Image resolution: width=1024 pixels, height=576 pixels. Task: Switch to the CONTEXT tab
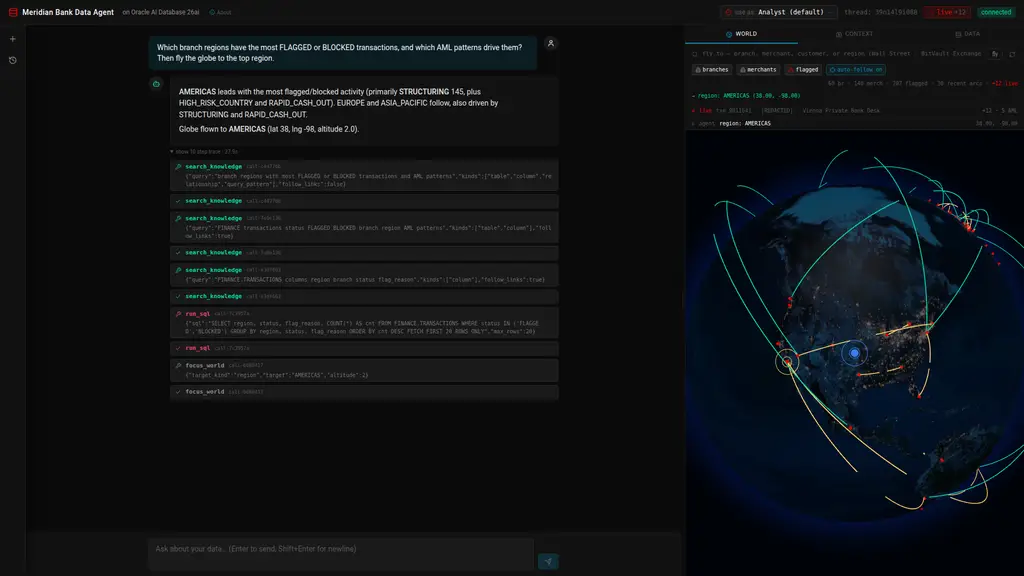click(854, 34)
